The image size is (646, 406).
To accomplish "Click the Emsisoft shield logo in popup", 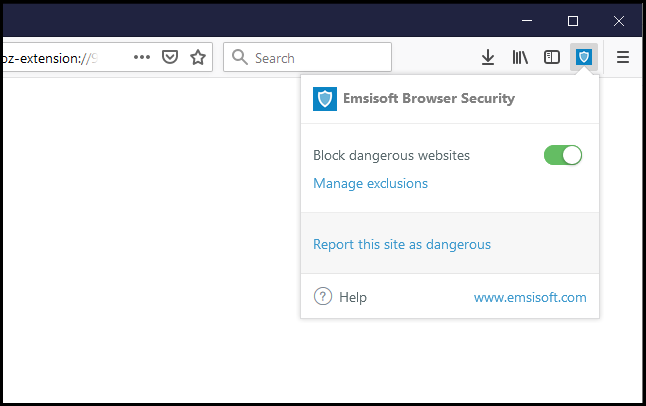I will (x=325, y=99).
